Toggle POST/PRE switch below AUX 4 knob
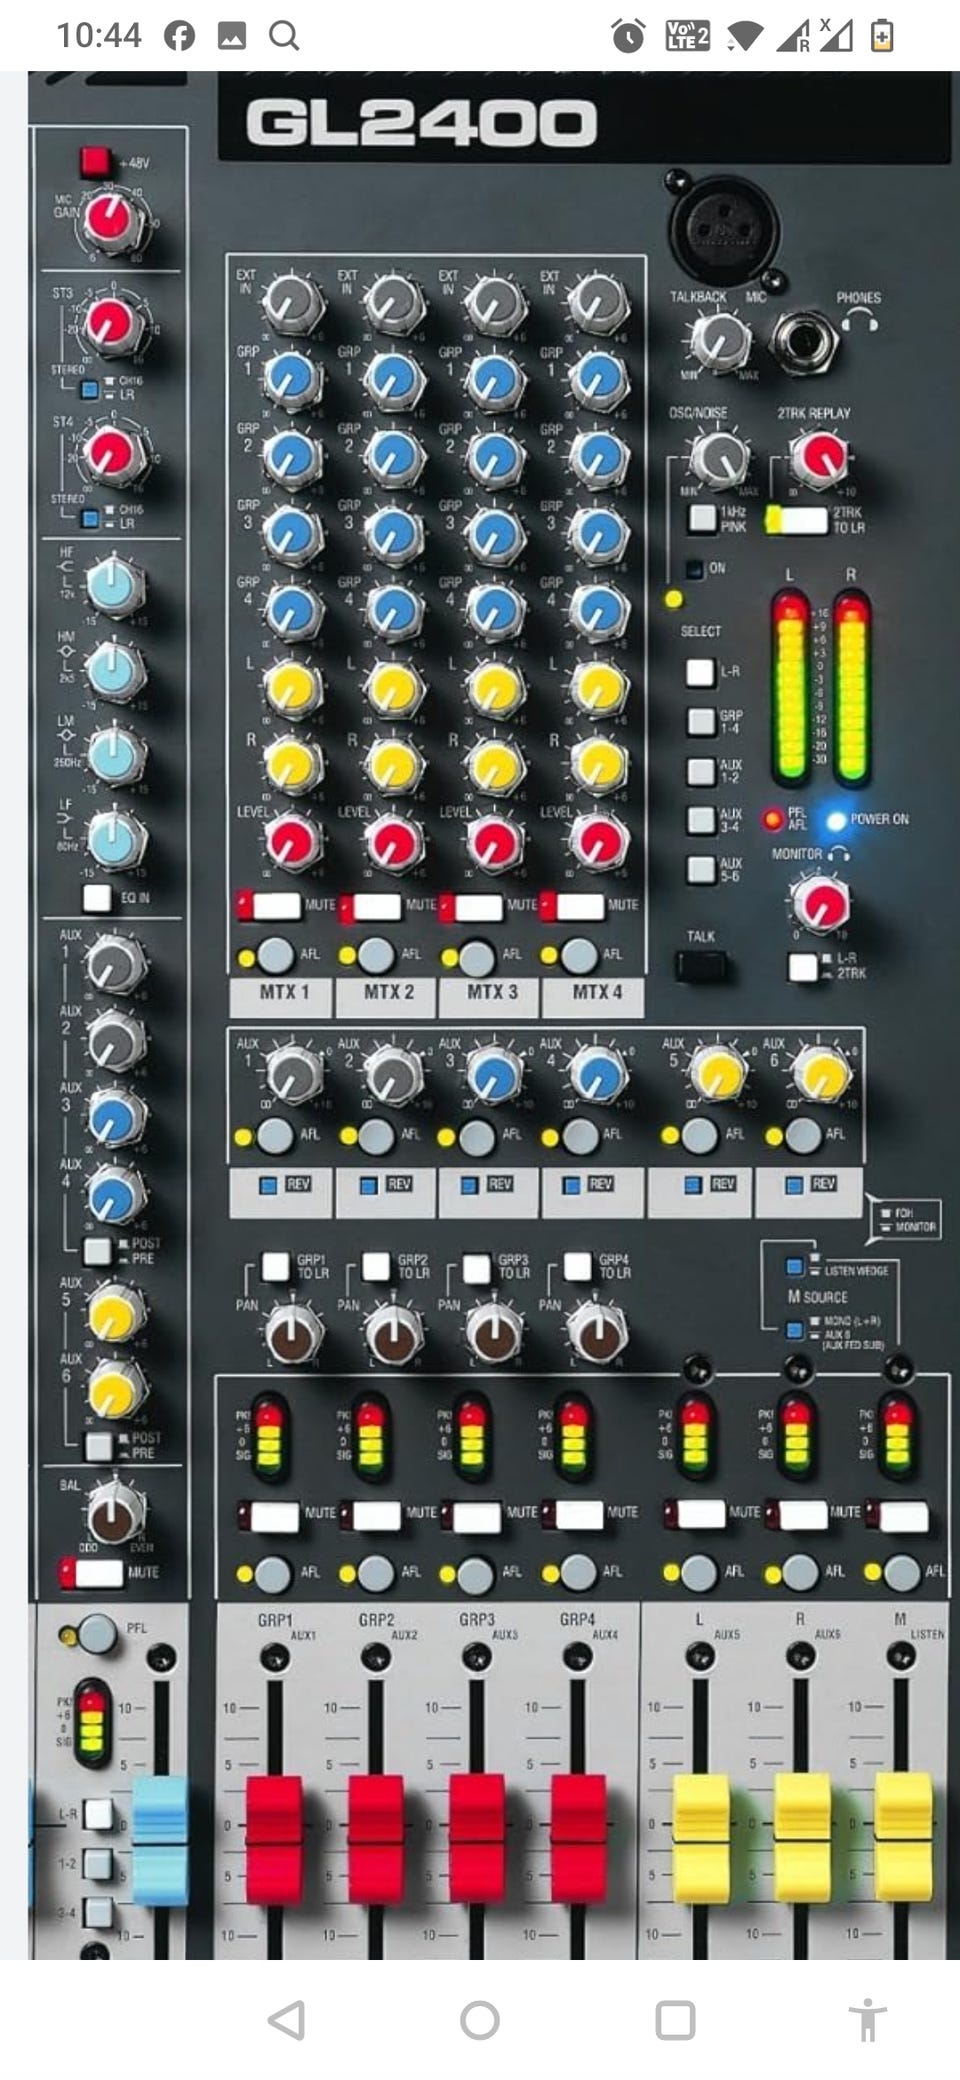The width and height of the screenshot is (960, 2080). point(97,1250)
